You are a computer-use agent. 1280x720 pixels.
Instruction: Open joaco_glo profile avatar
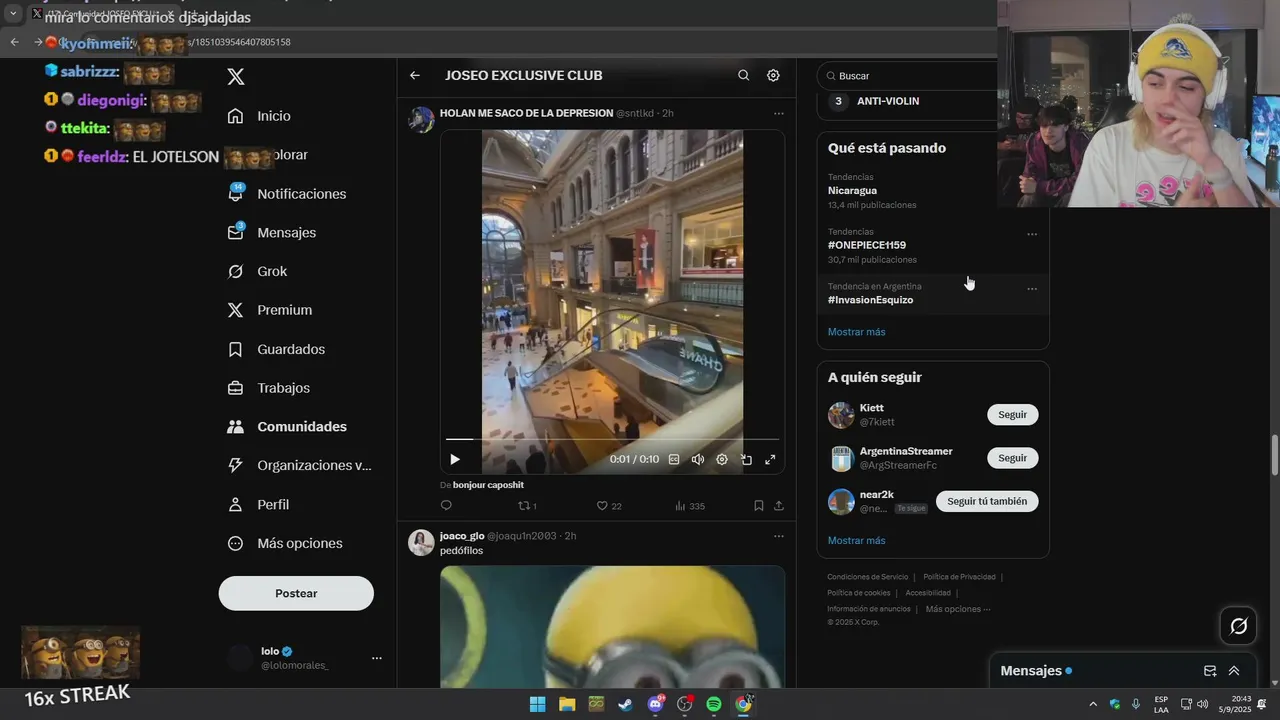coord(421,543)
